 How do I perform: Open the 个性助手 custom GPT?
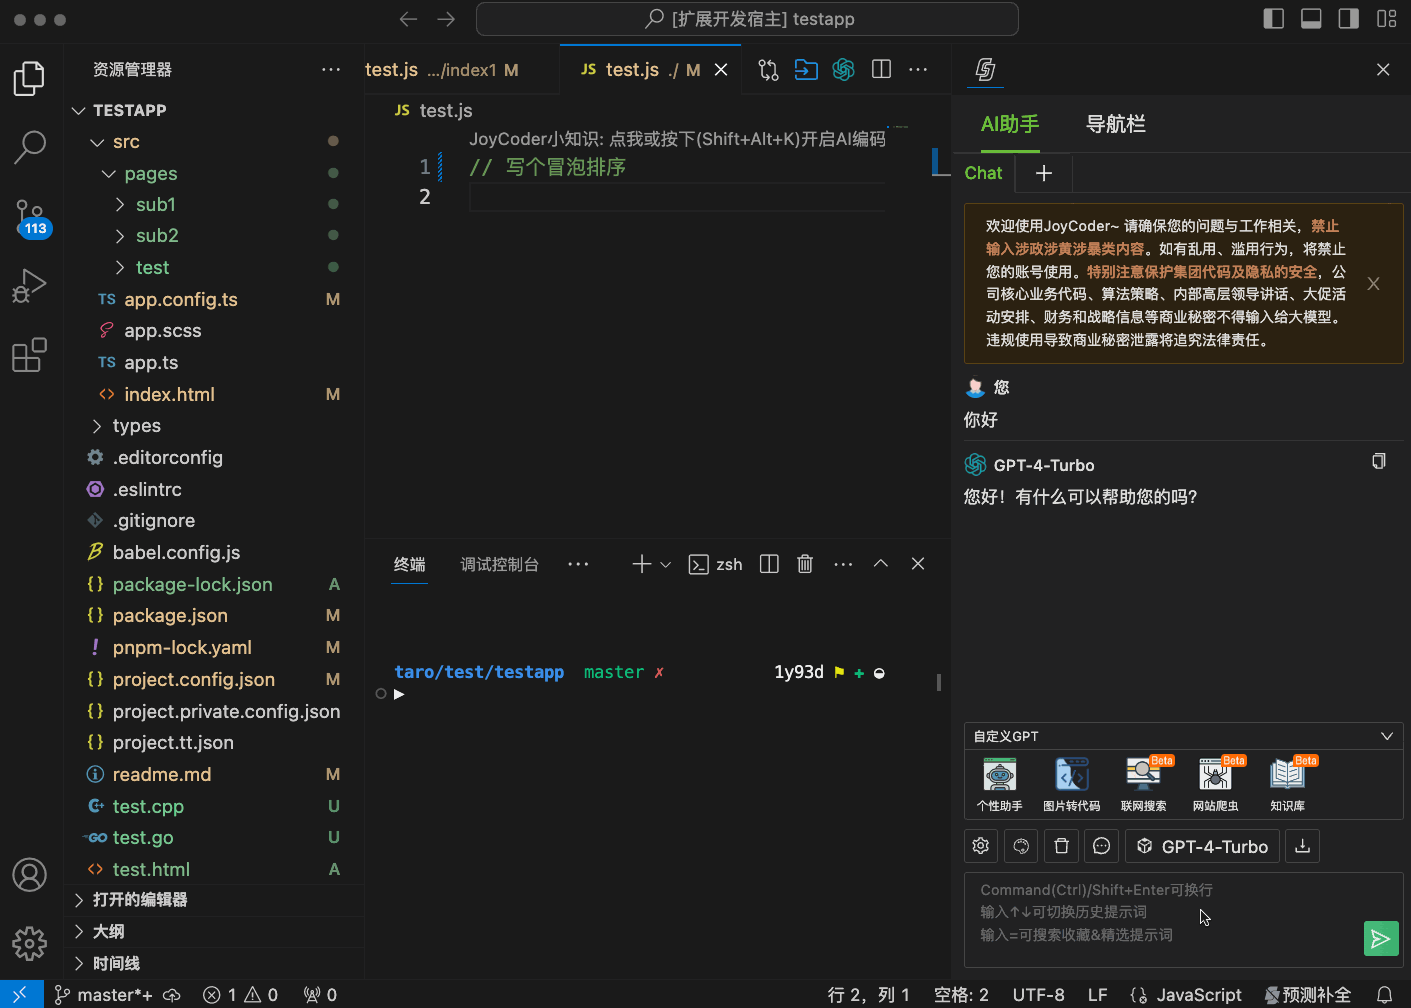pos(1000,784)
